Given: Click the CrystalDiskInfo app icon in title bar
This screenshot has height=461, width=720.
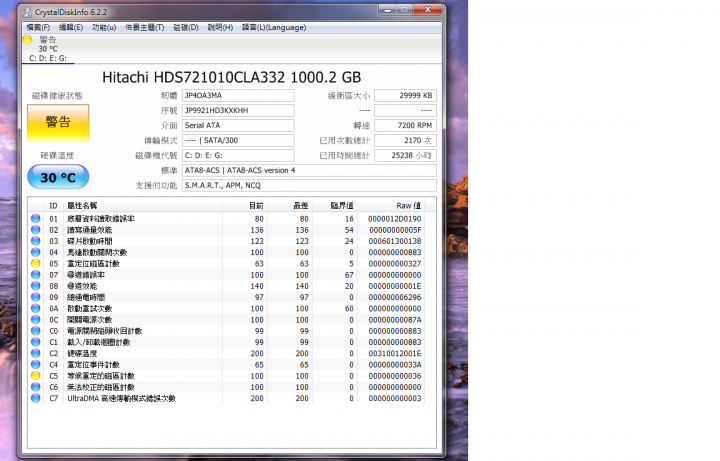Looking at the screenshot, I should pos(27,12).
